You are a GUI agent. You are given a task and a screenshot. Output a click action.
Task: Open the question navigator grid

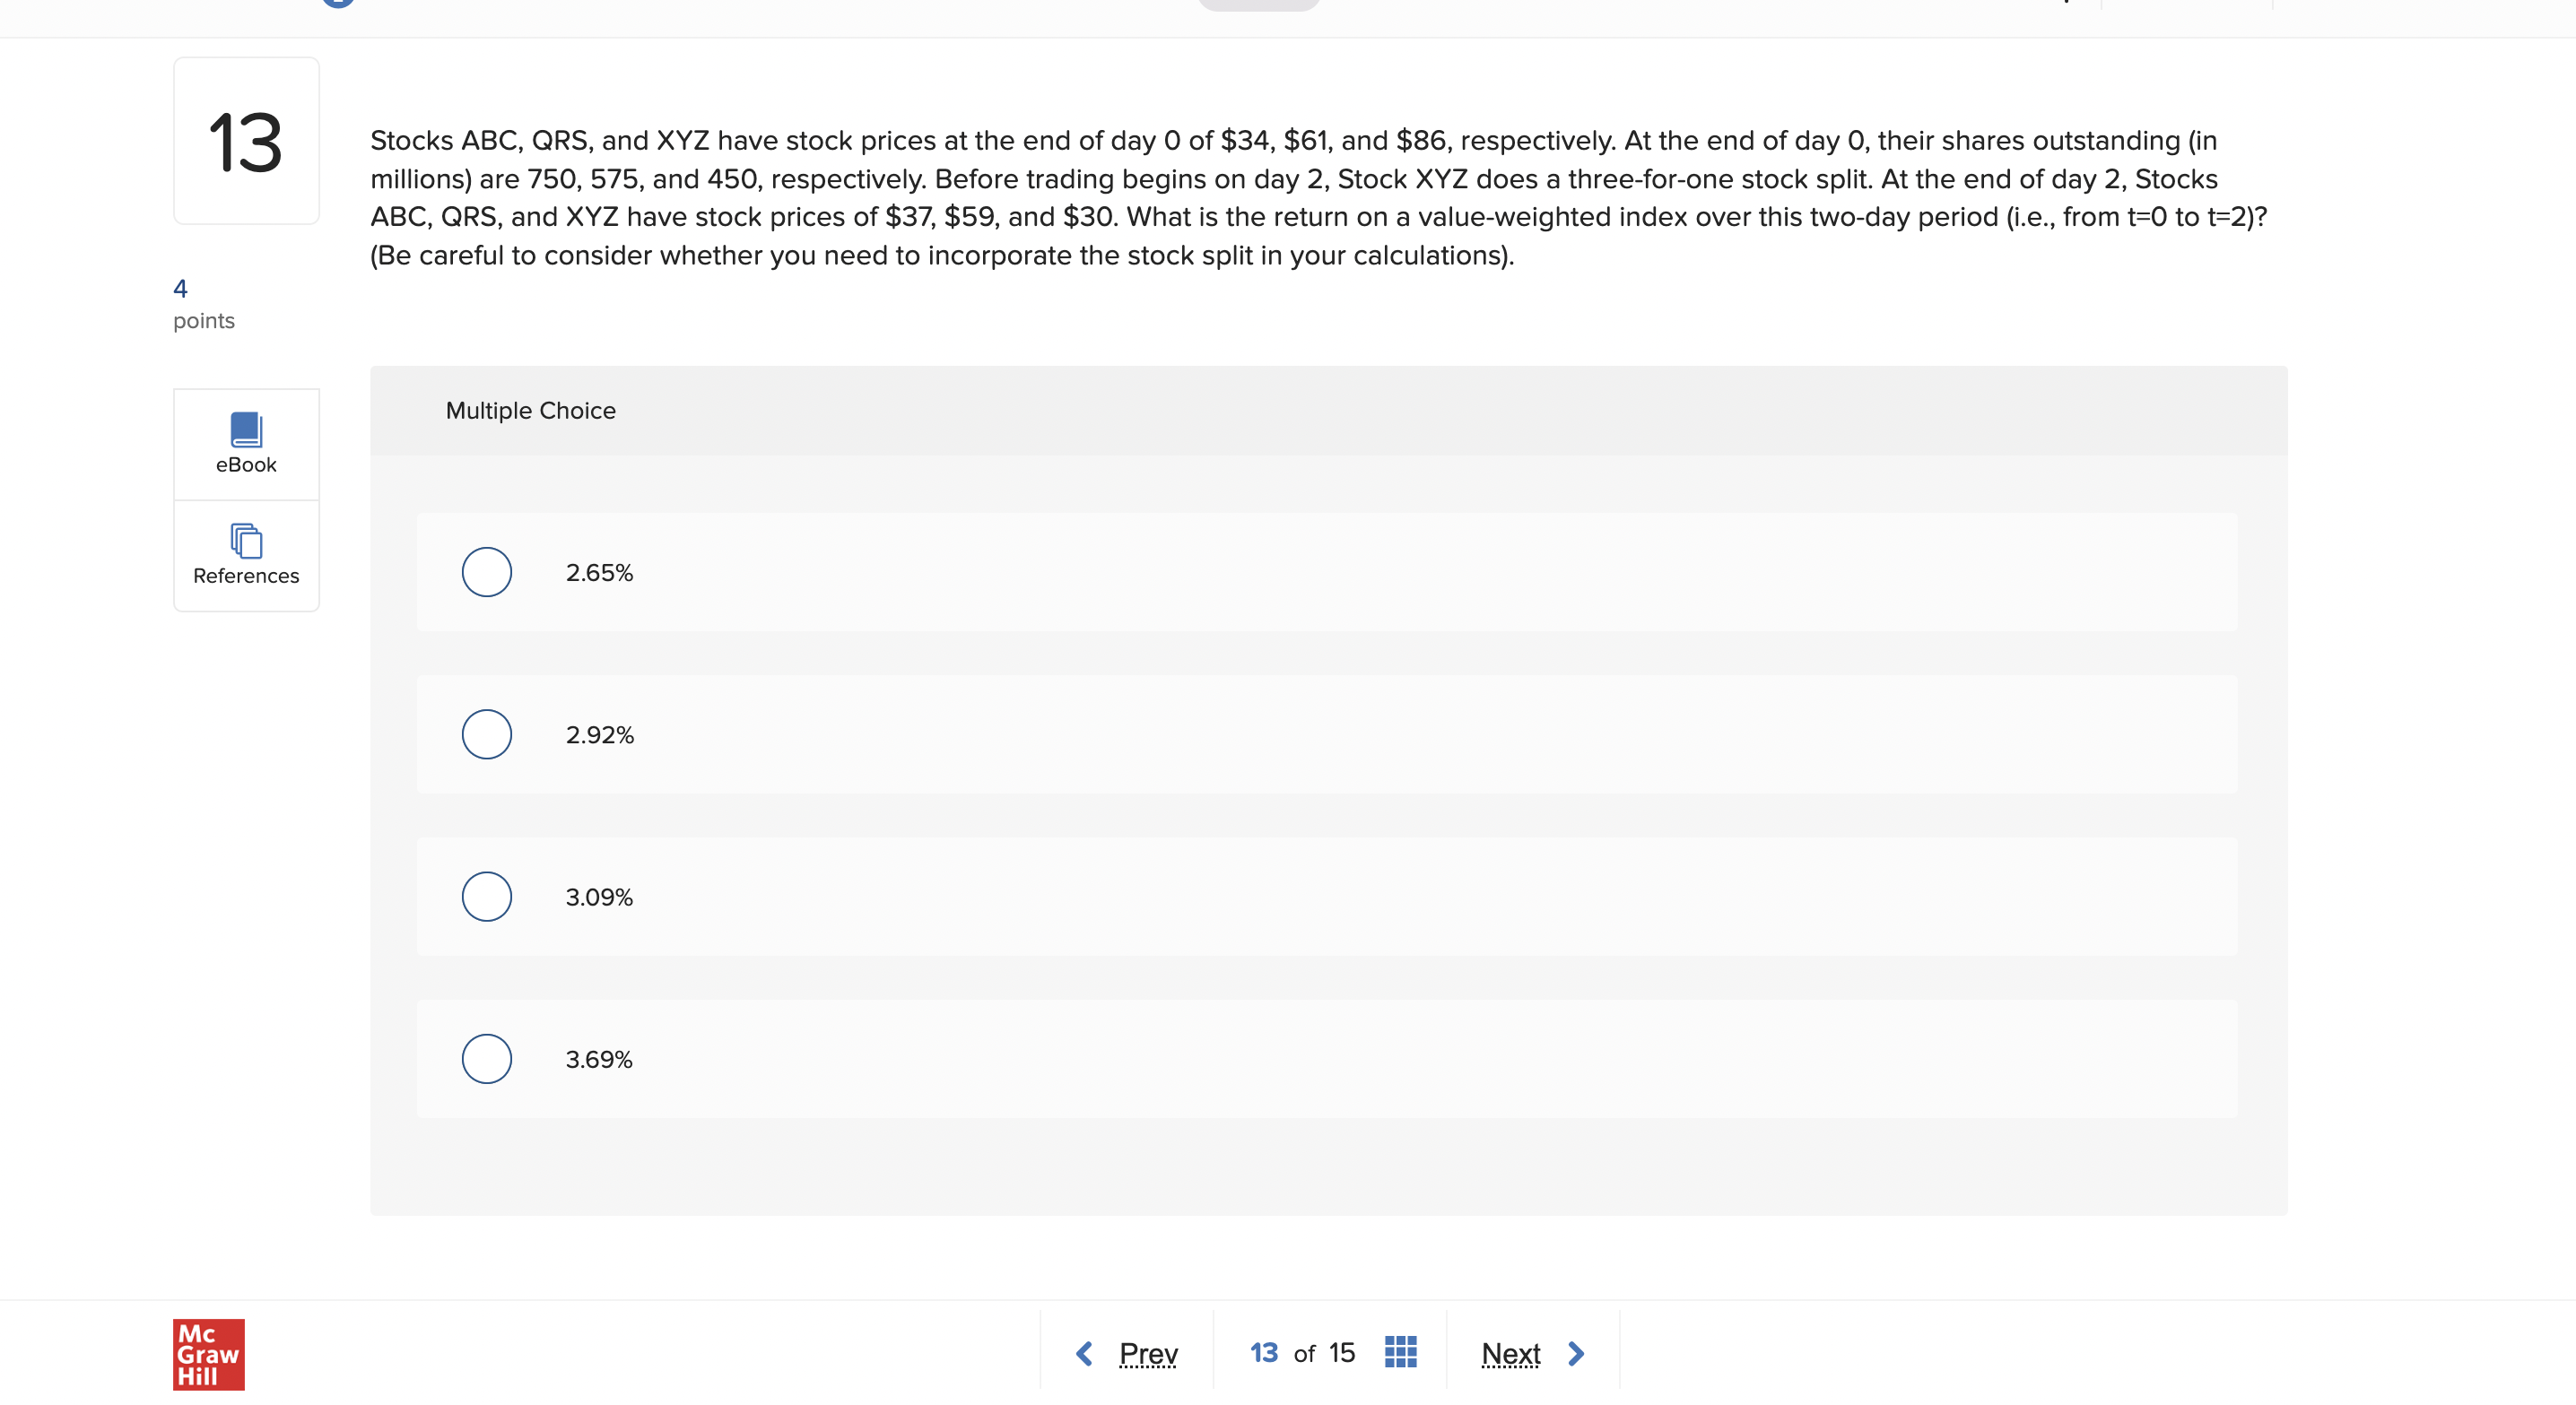1400,1352
